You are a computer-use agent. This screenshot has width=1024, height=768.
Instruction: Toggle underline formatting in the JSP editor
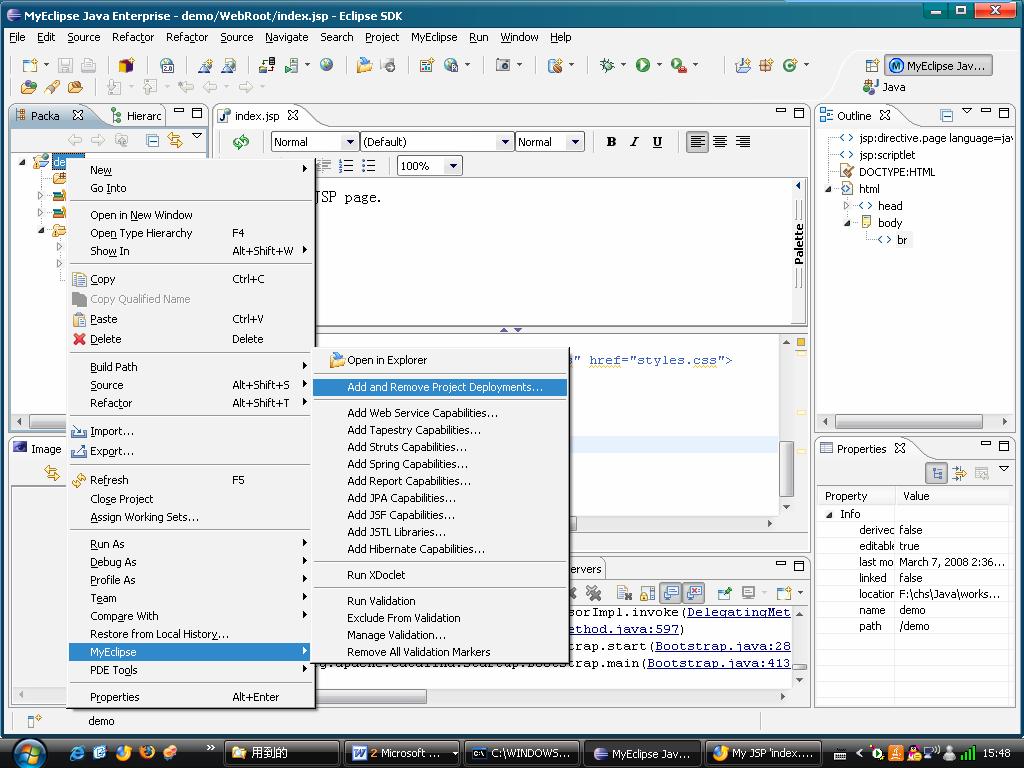pos(657,142)
